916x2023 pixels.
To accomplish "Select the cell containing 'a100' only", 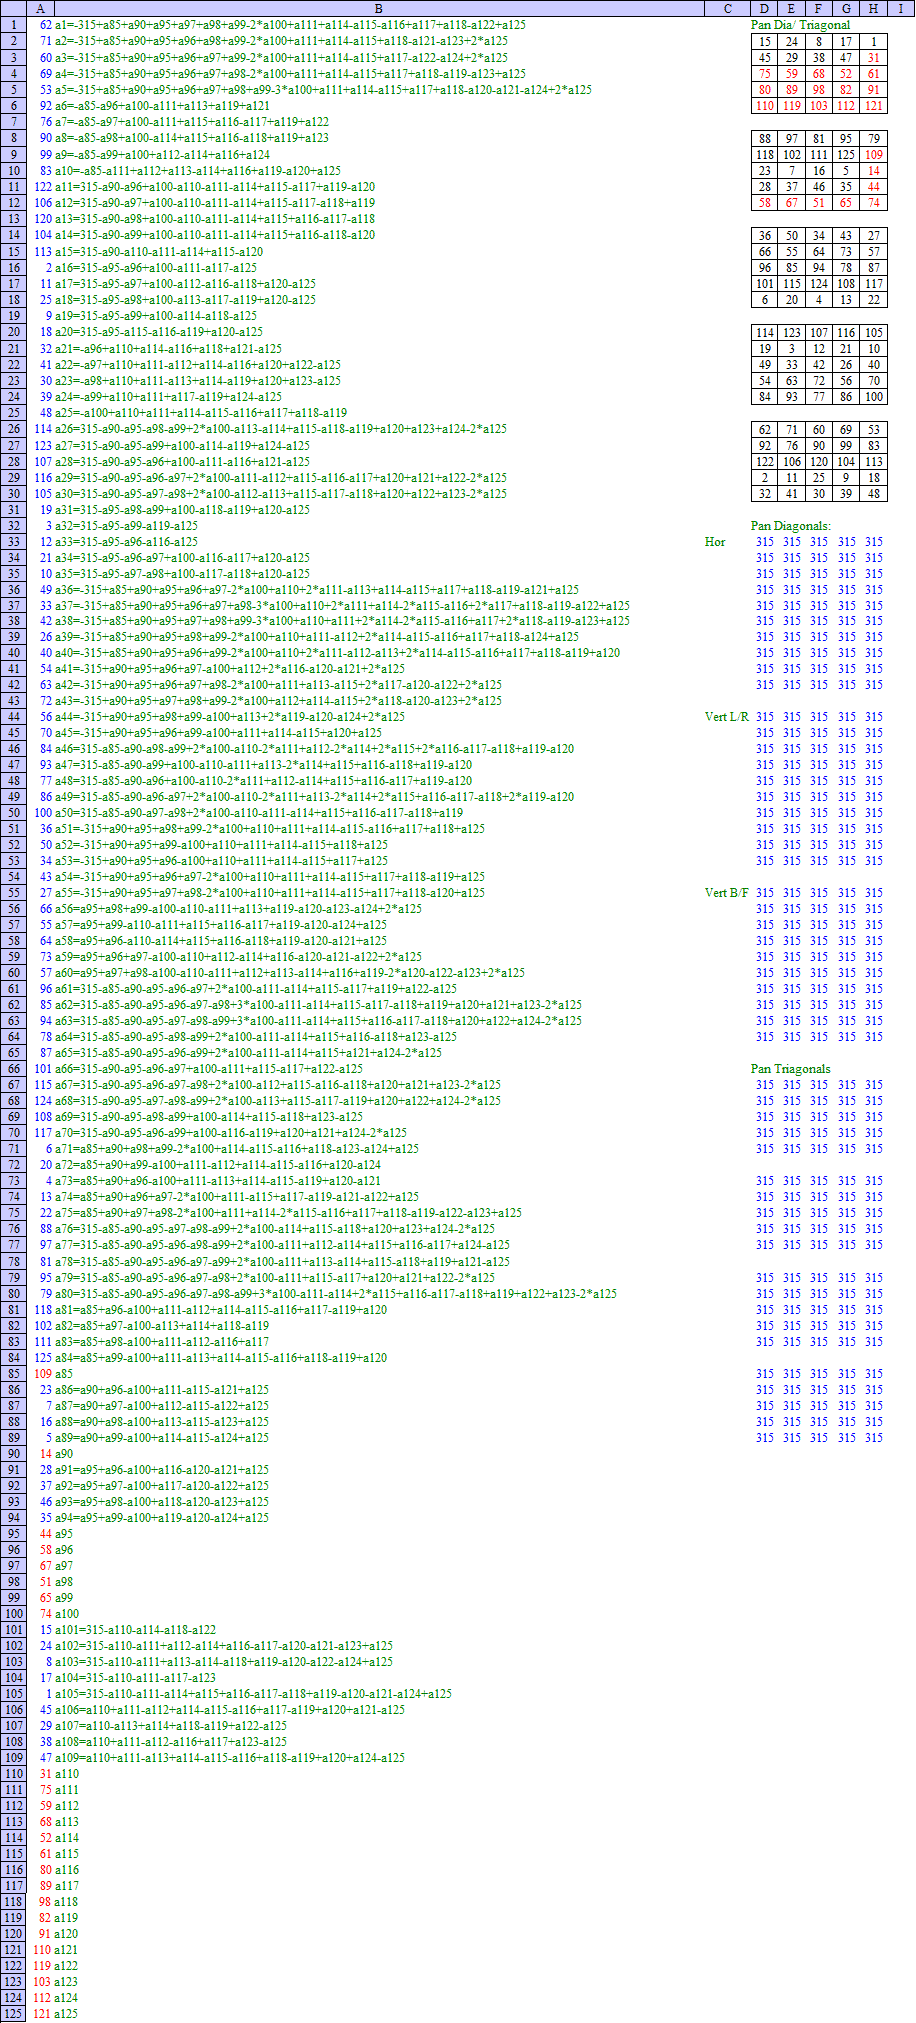I will pos(67,1613).
